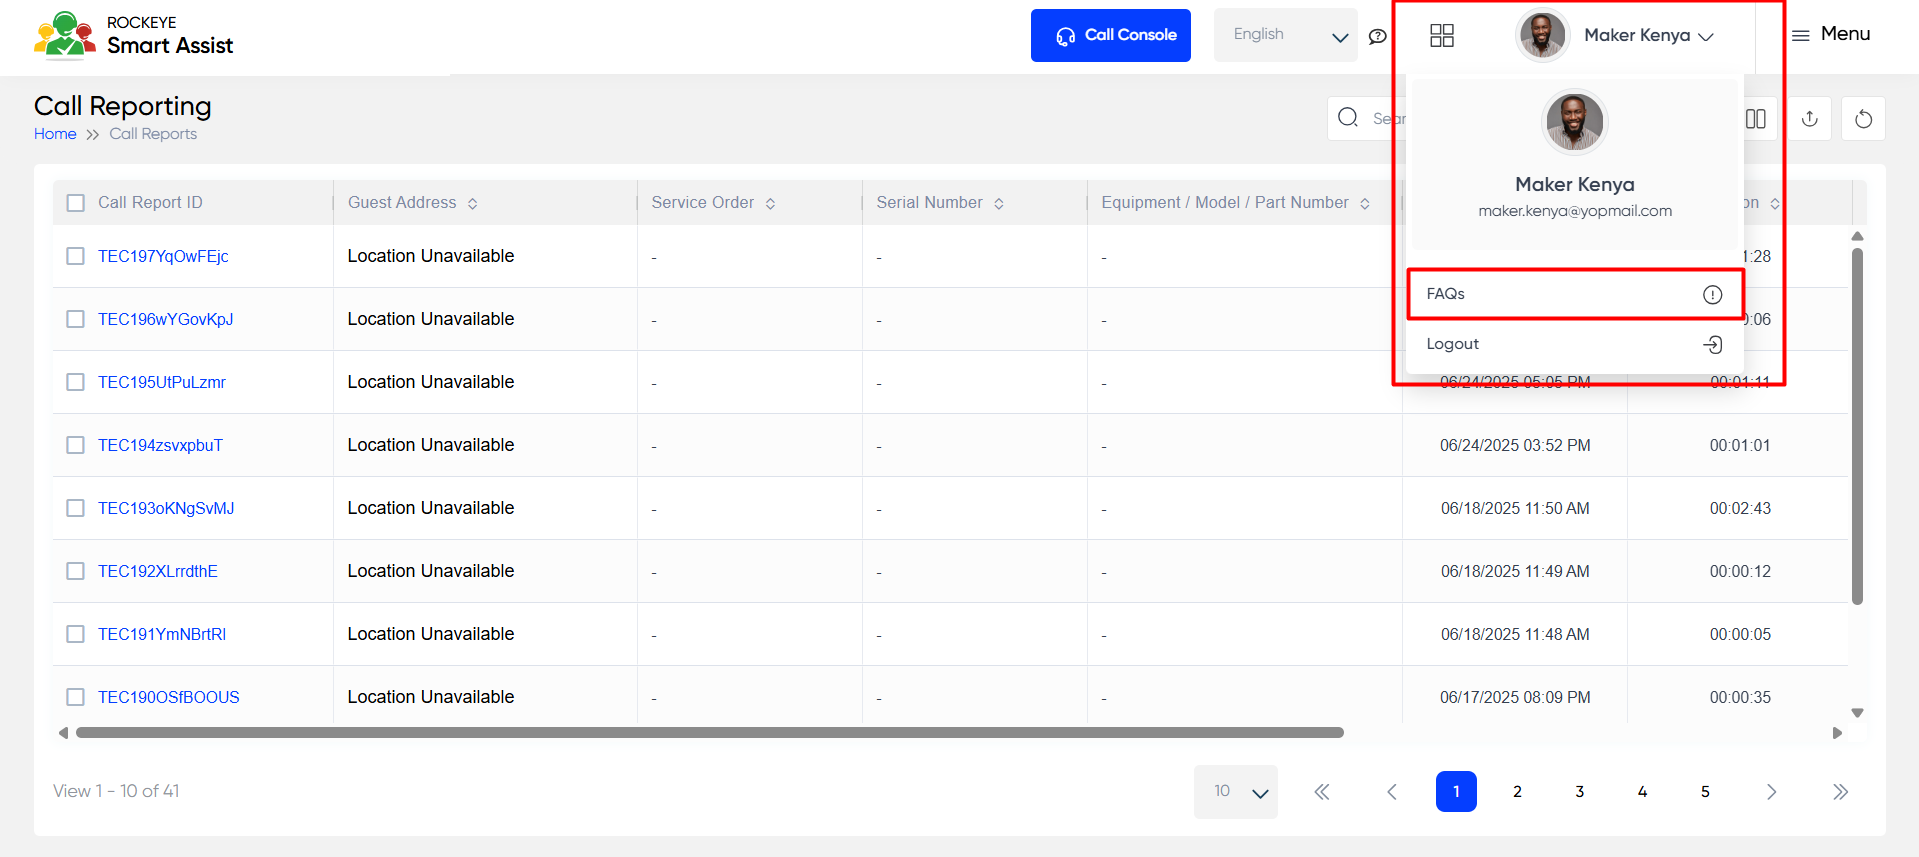Click the export upload icon
The height and width of the screenshot is (857, 1919).
point(1809,119)
